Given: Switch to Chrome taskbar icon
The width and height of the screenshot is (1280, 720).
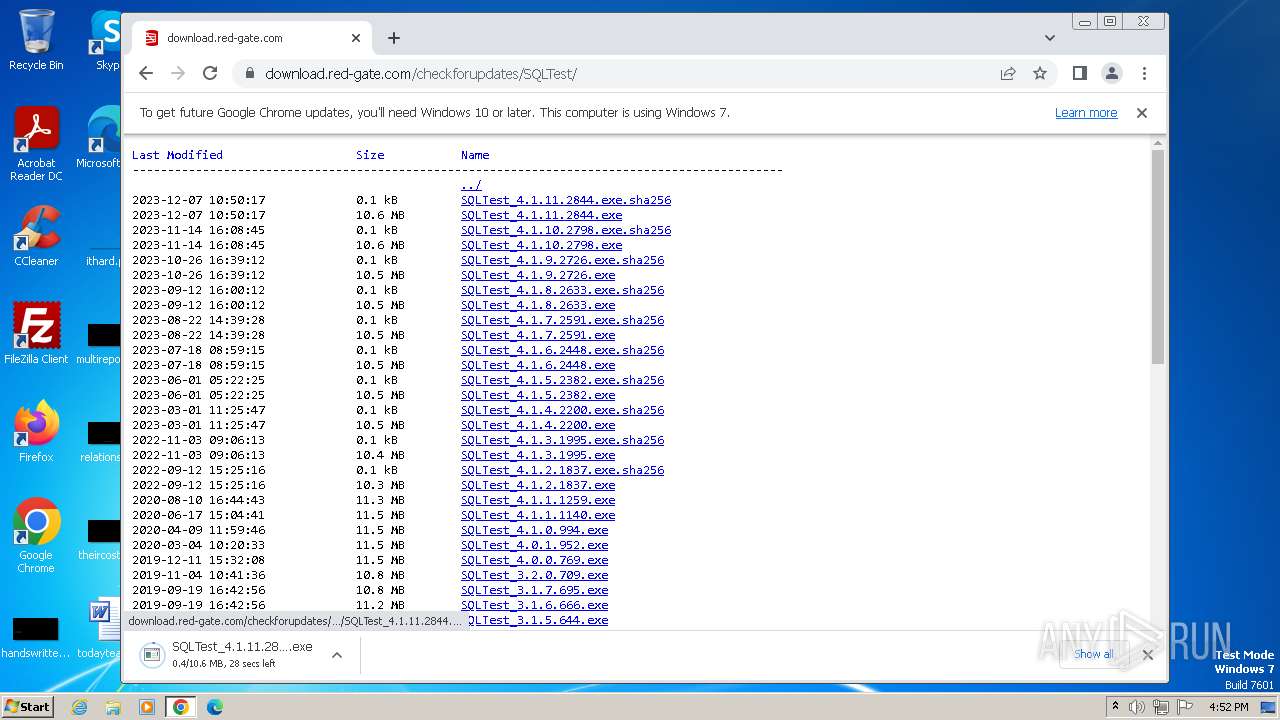Looking at the screenshot, I should click(x=181, y=707).
